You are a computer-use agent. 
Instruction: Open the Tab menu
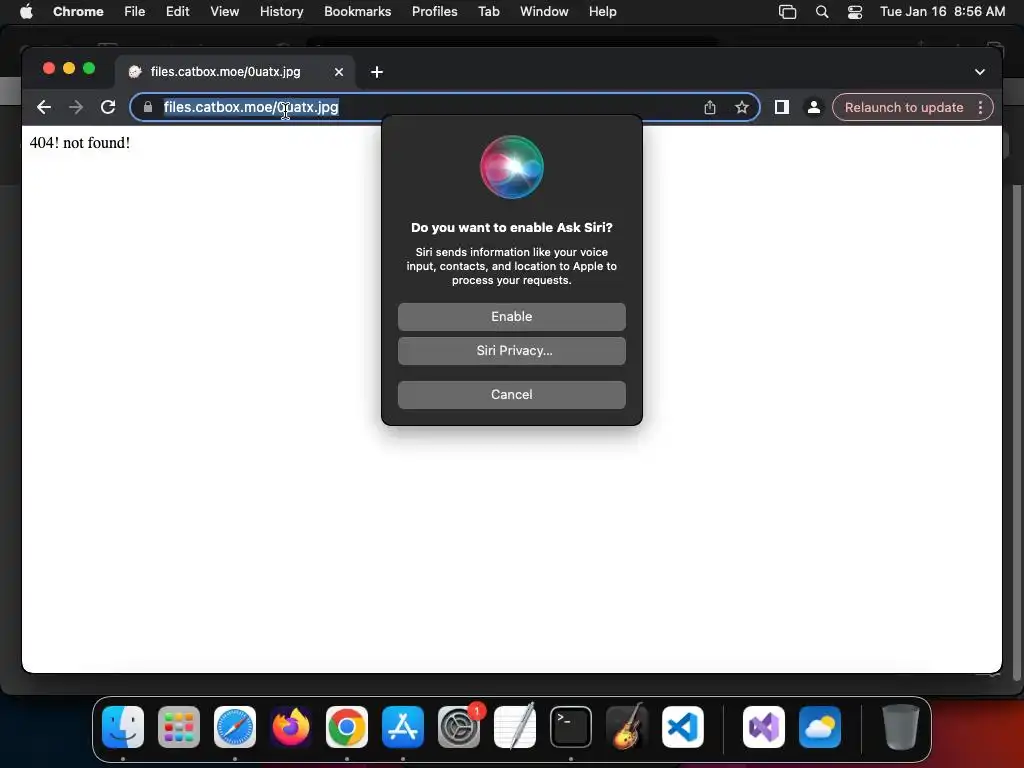488,11
